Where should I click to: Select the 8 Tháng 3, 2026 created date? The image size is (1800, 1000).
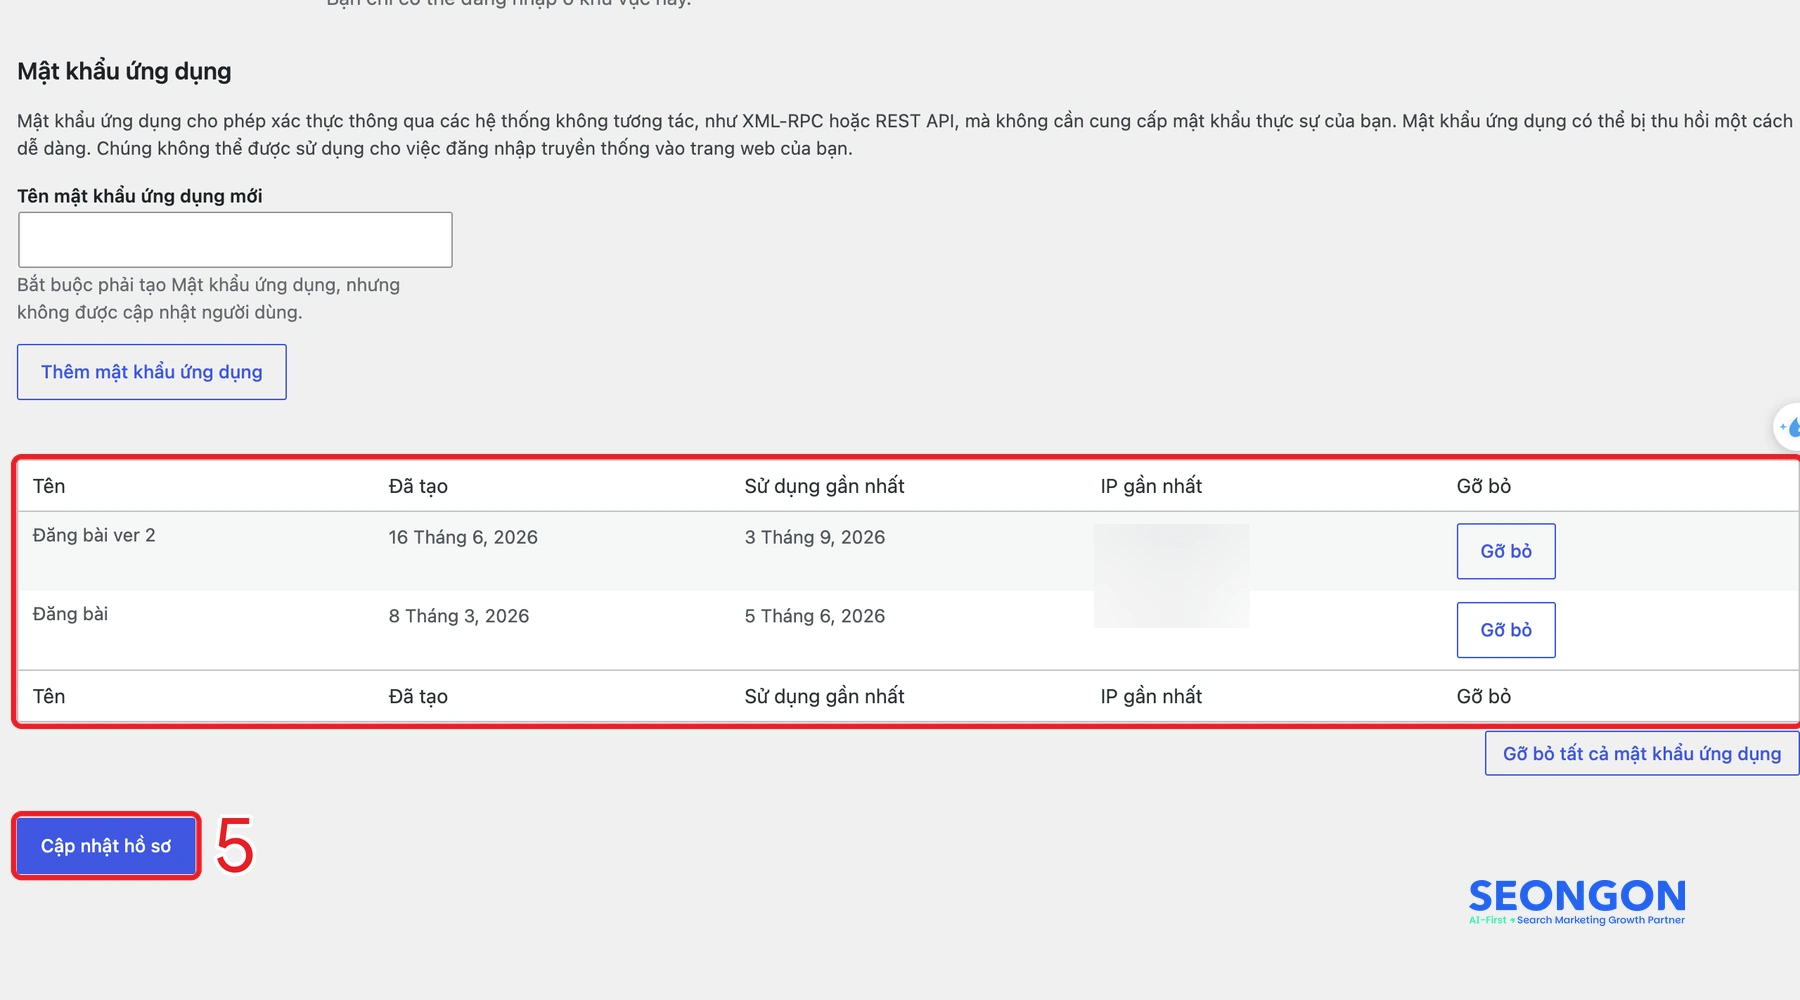click(x=459, y=616)
